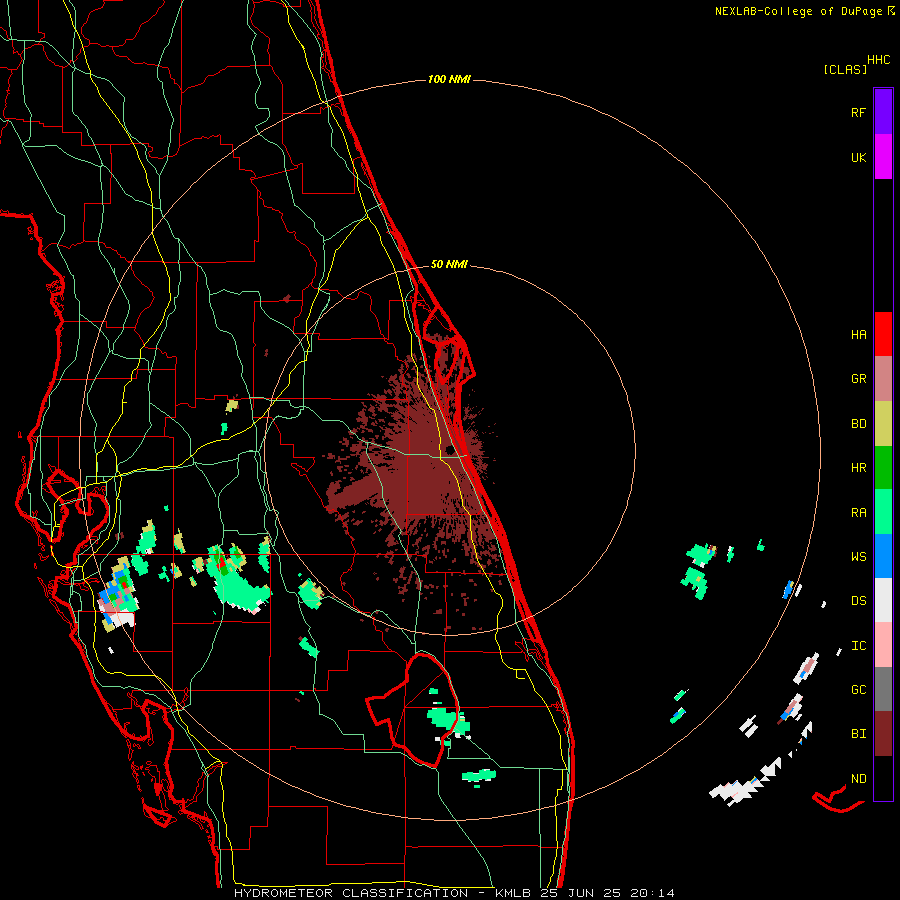Click the HHC product label
This screenshot has width=900, height=900.
point(879,60)
